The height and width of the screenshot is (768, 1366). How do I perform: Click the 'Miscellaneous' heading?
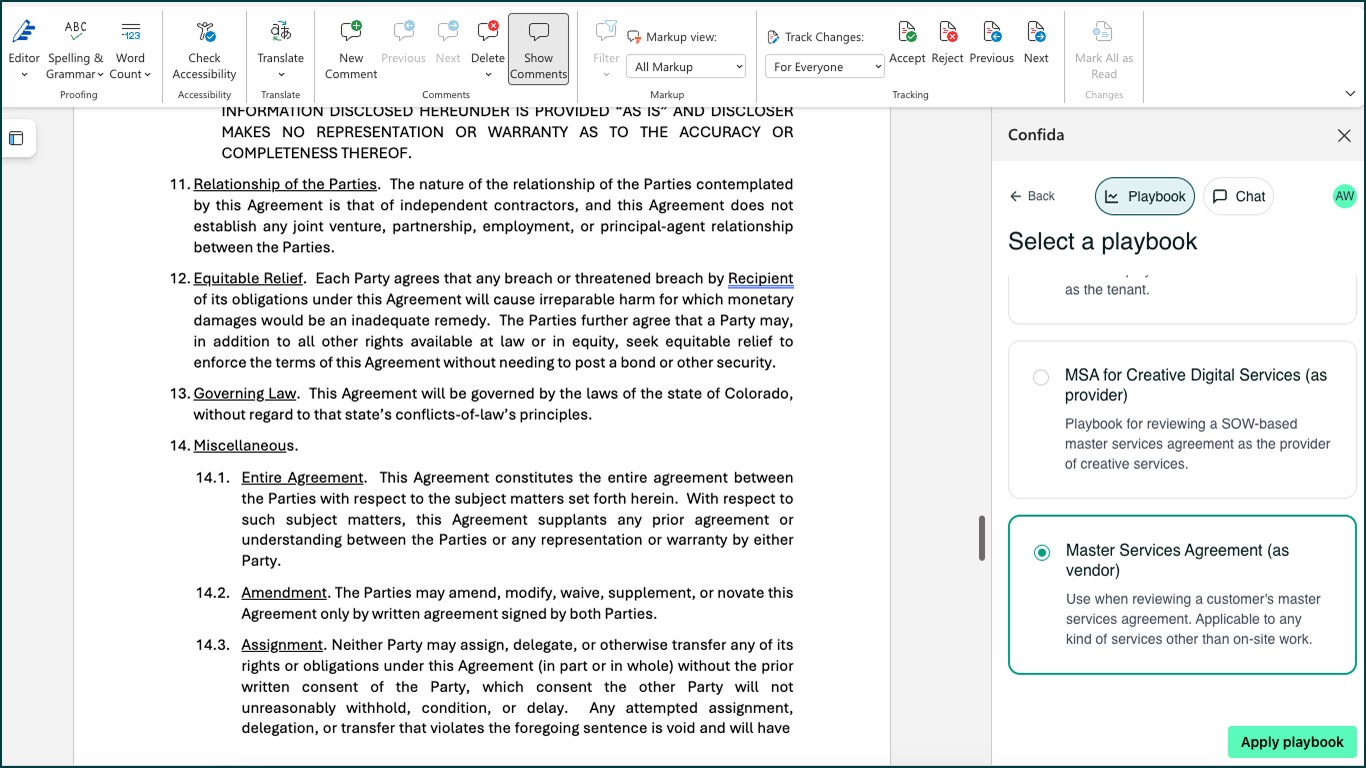pyautogui.click(x=244, y=445)
